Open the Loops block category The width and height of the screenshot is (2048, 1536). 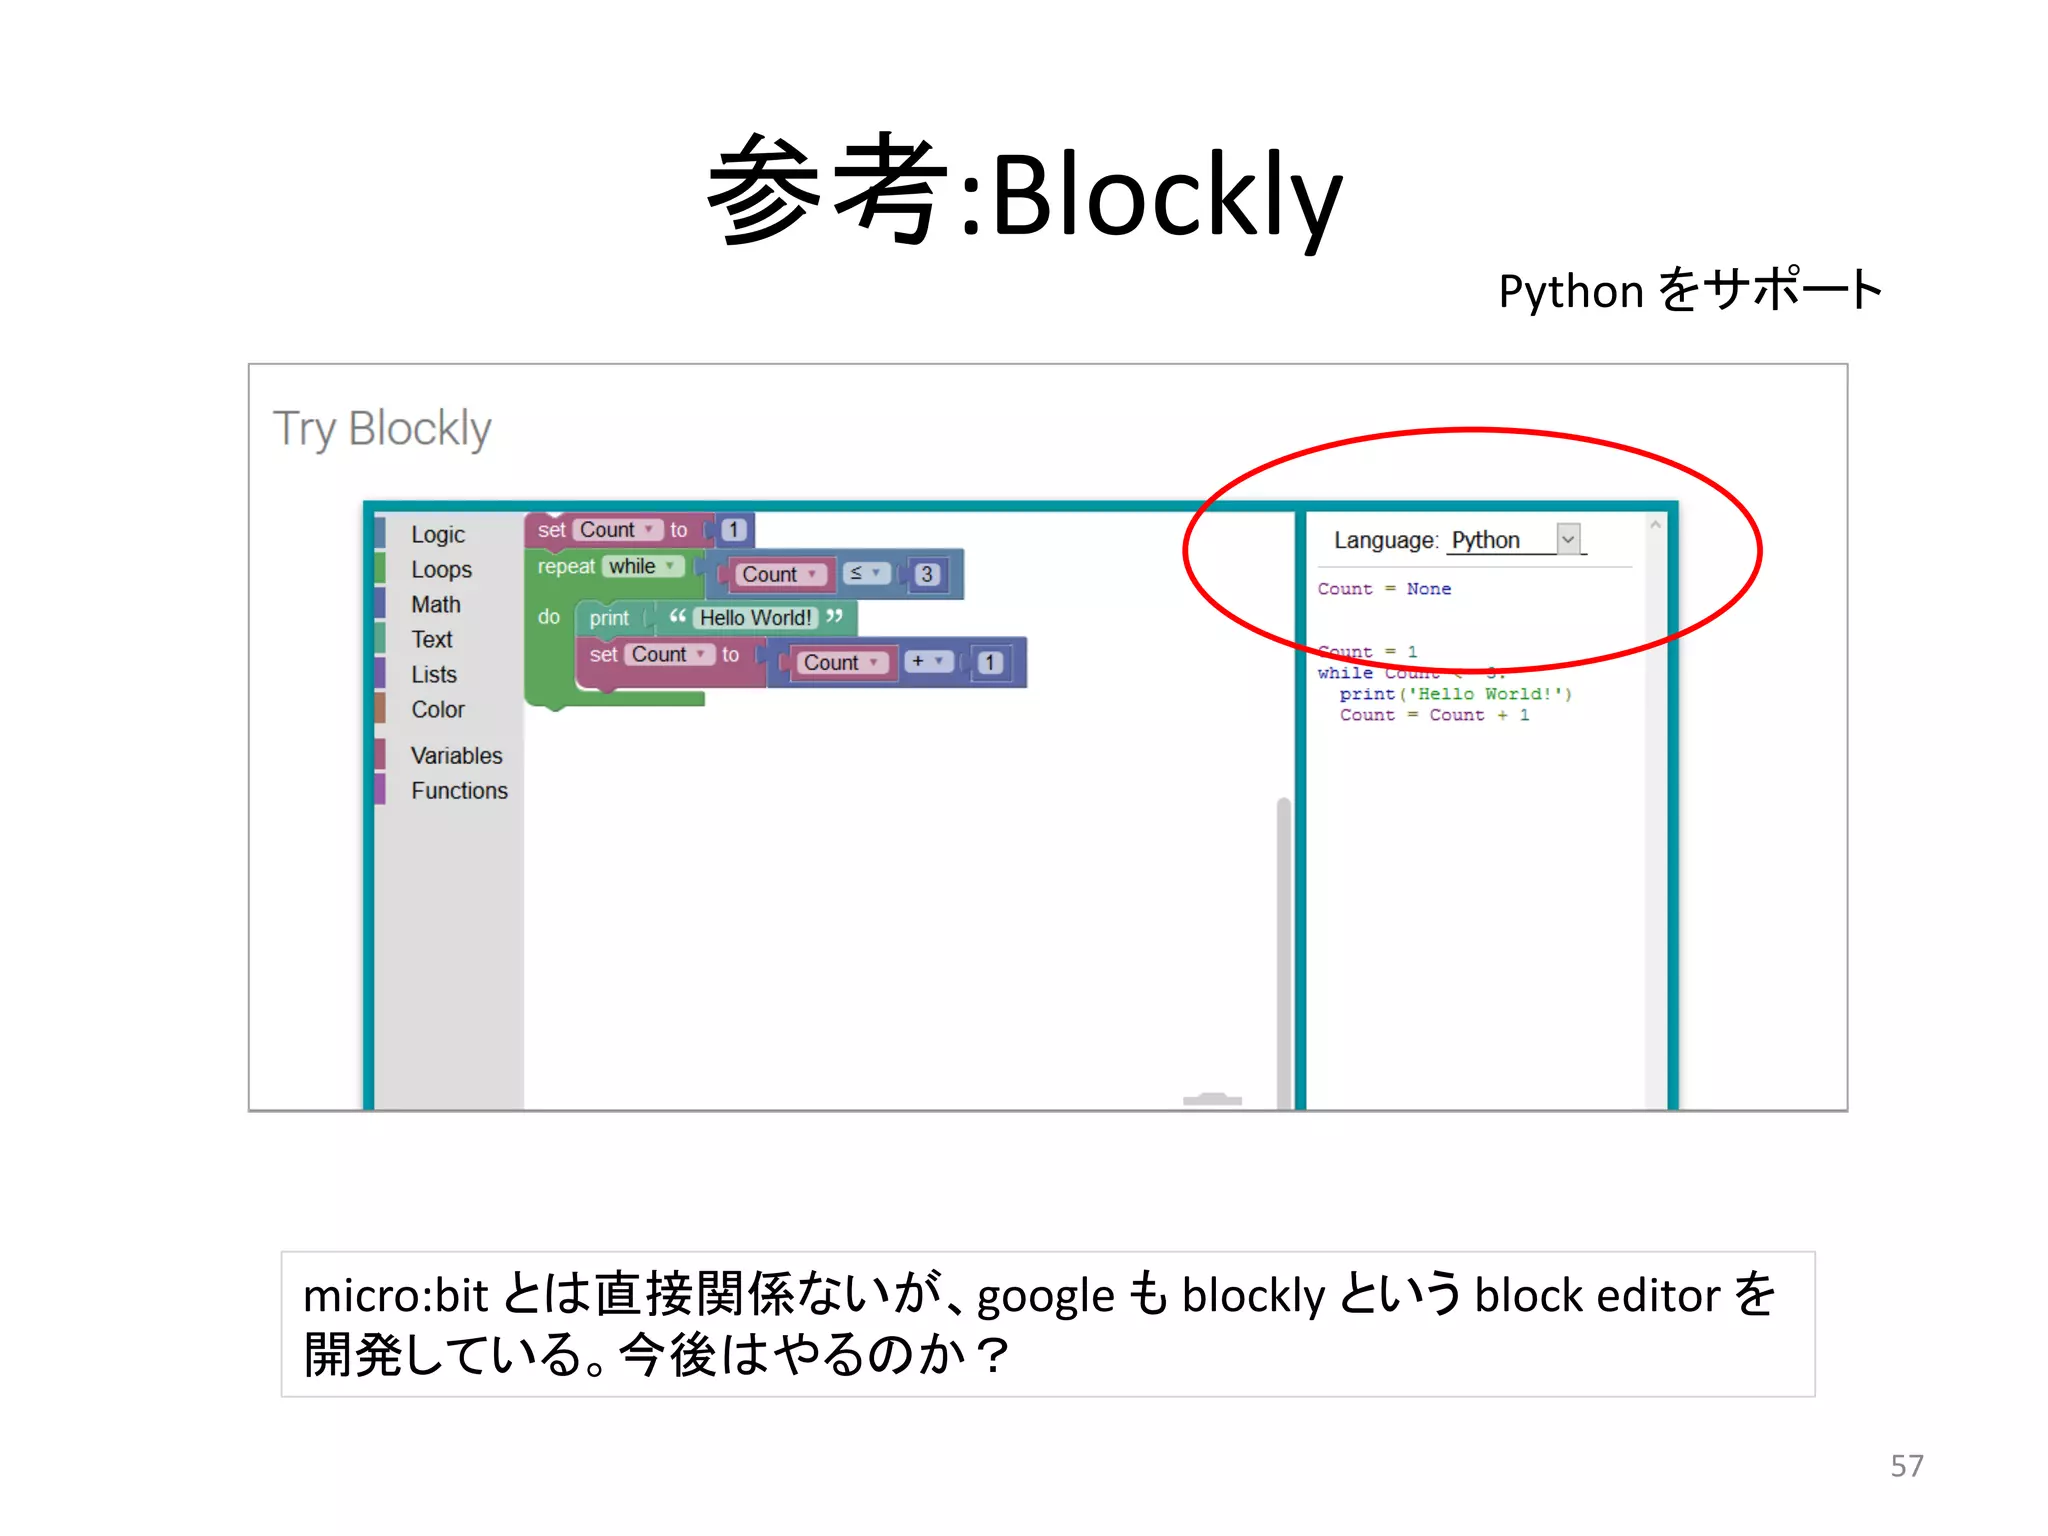[x=441, y=569]
